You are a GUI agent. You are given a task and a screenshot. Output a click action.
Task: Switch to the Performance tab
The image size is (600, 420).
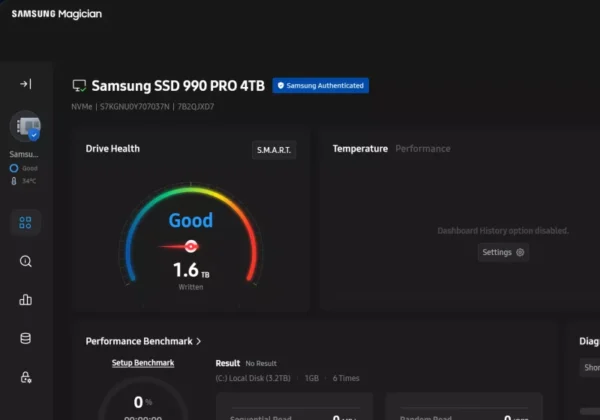(423, 149)
